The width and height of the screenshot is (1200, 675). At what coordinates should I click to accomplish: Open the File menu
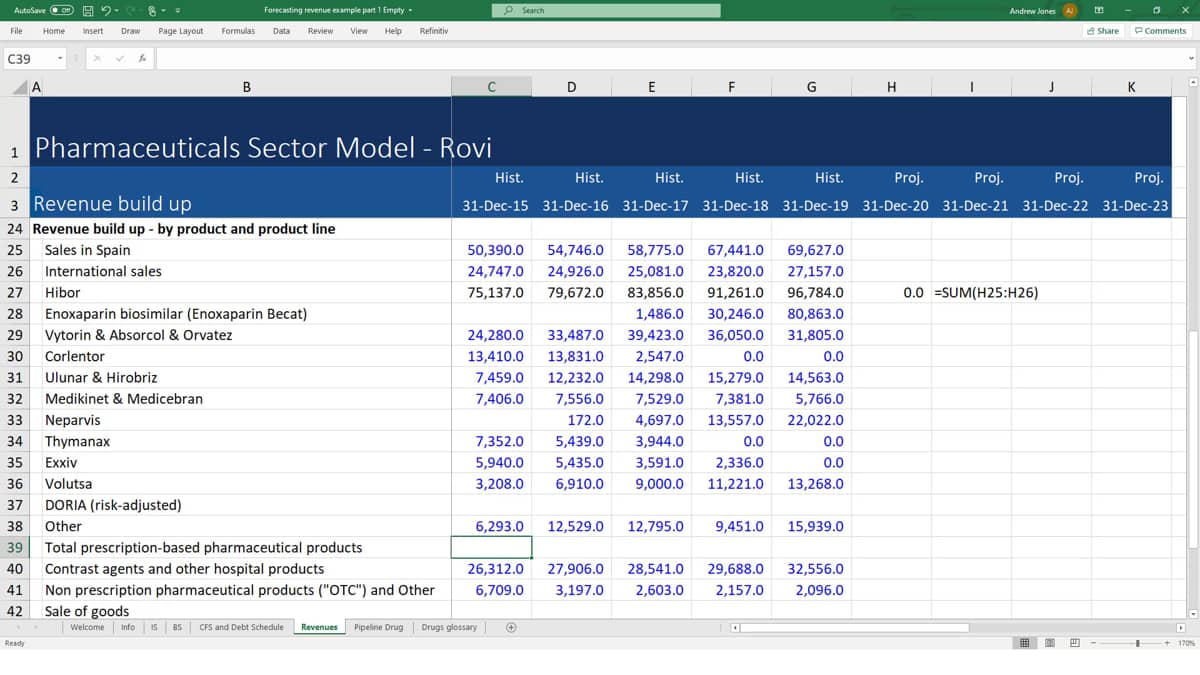17,31
